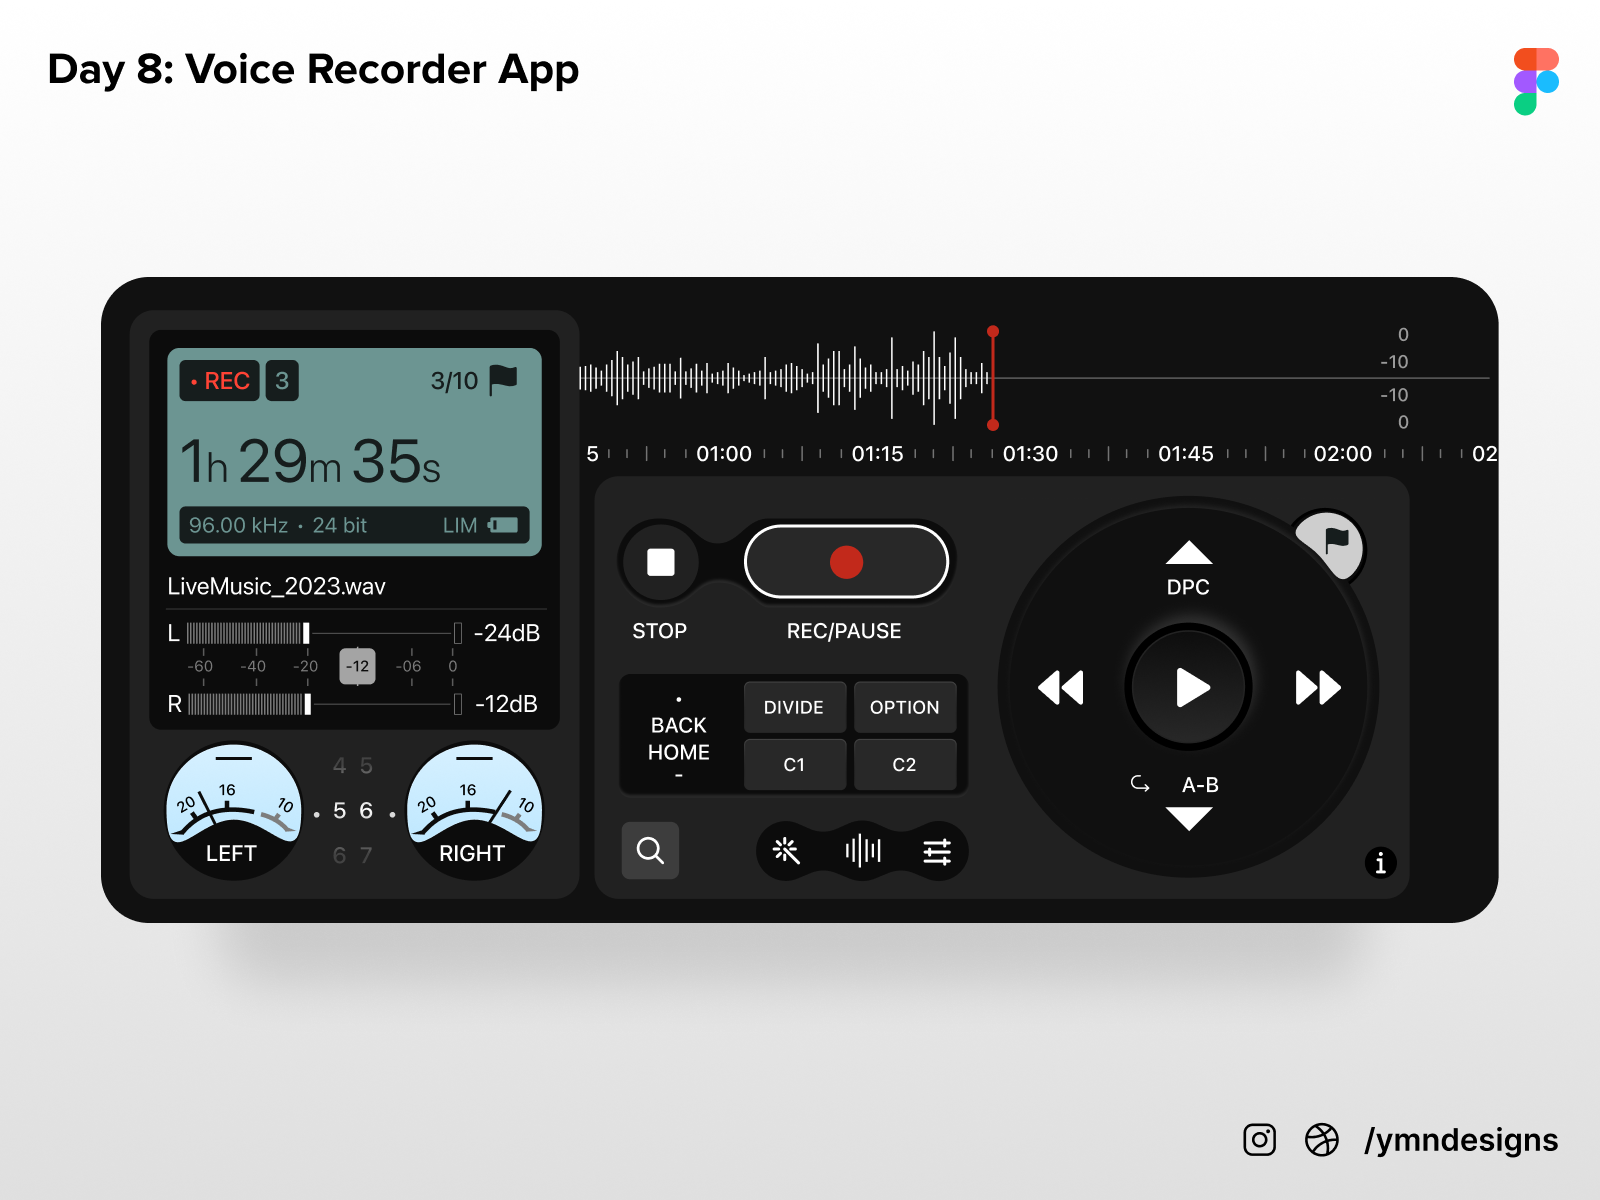Screen dimensions: 1600x1200
Task: Open the waveform visualization icon
Action: pos(862,851)
